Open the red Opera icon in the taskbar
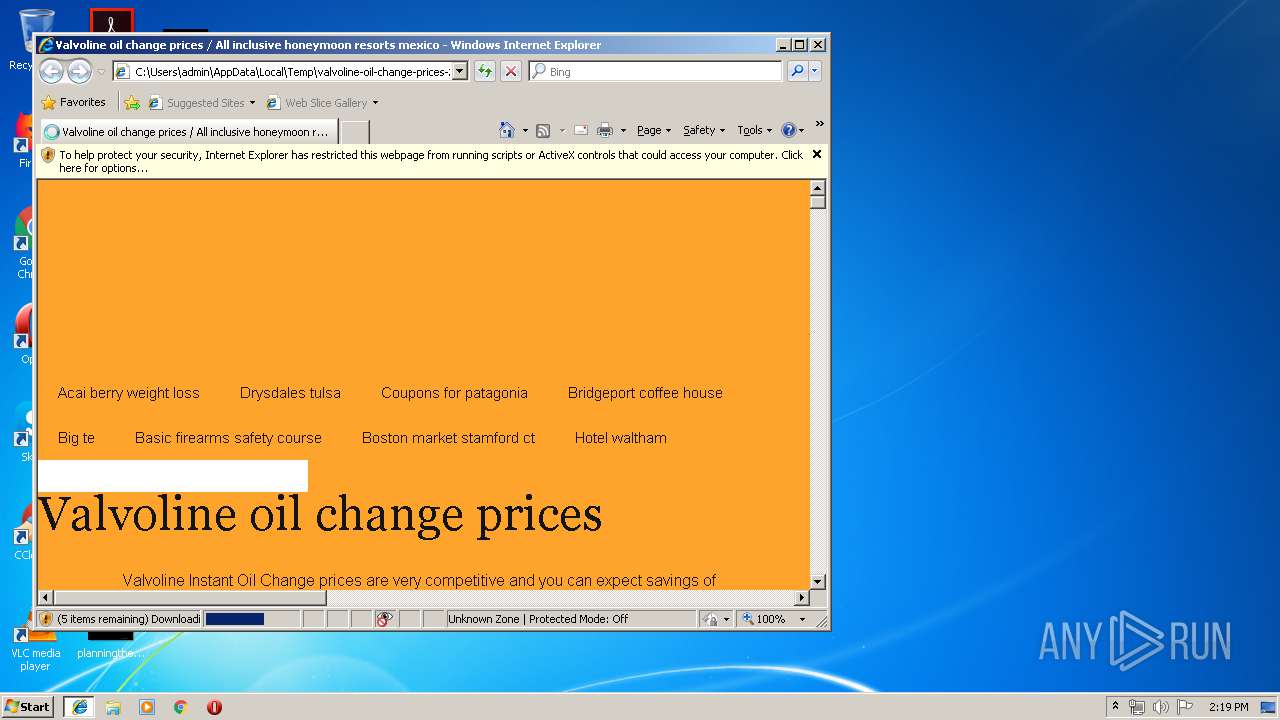The width and height of the screenshot is (1280, 720). (214, 707)
